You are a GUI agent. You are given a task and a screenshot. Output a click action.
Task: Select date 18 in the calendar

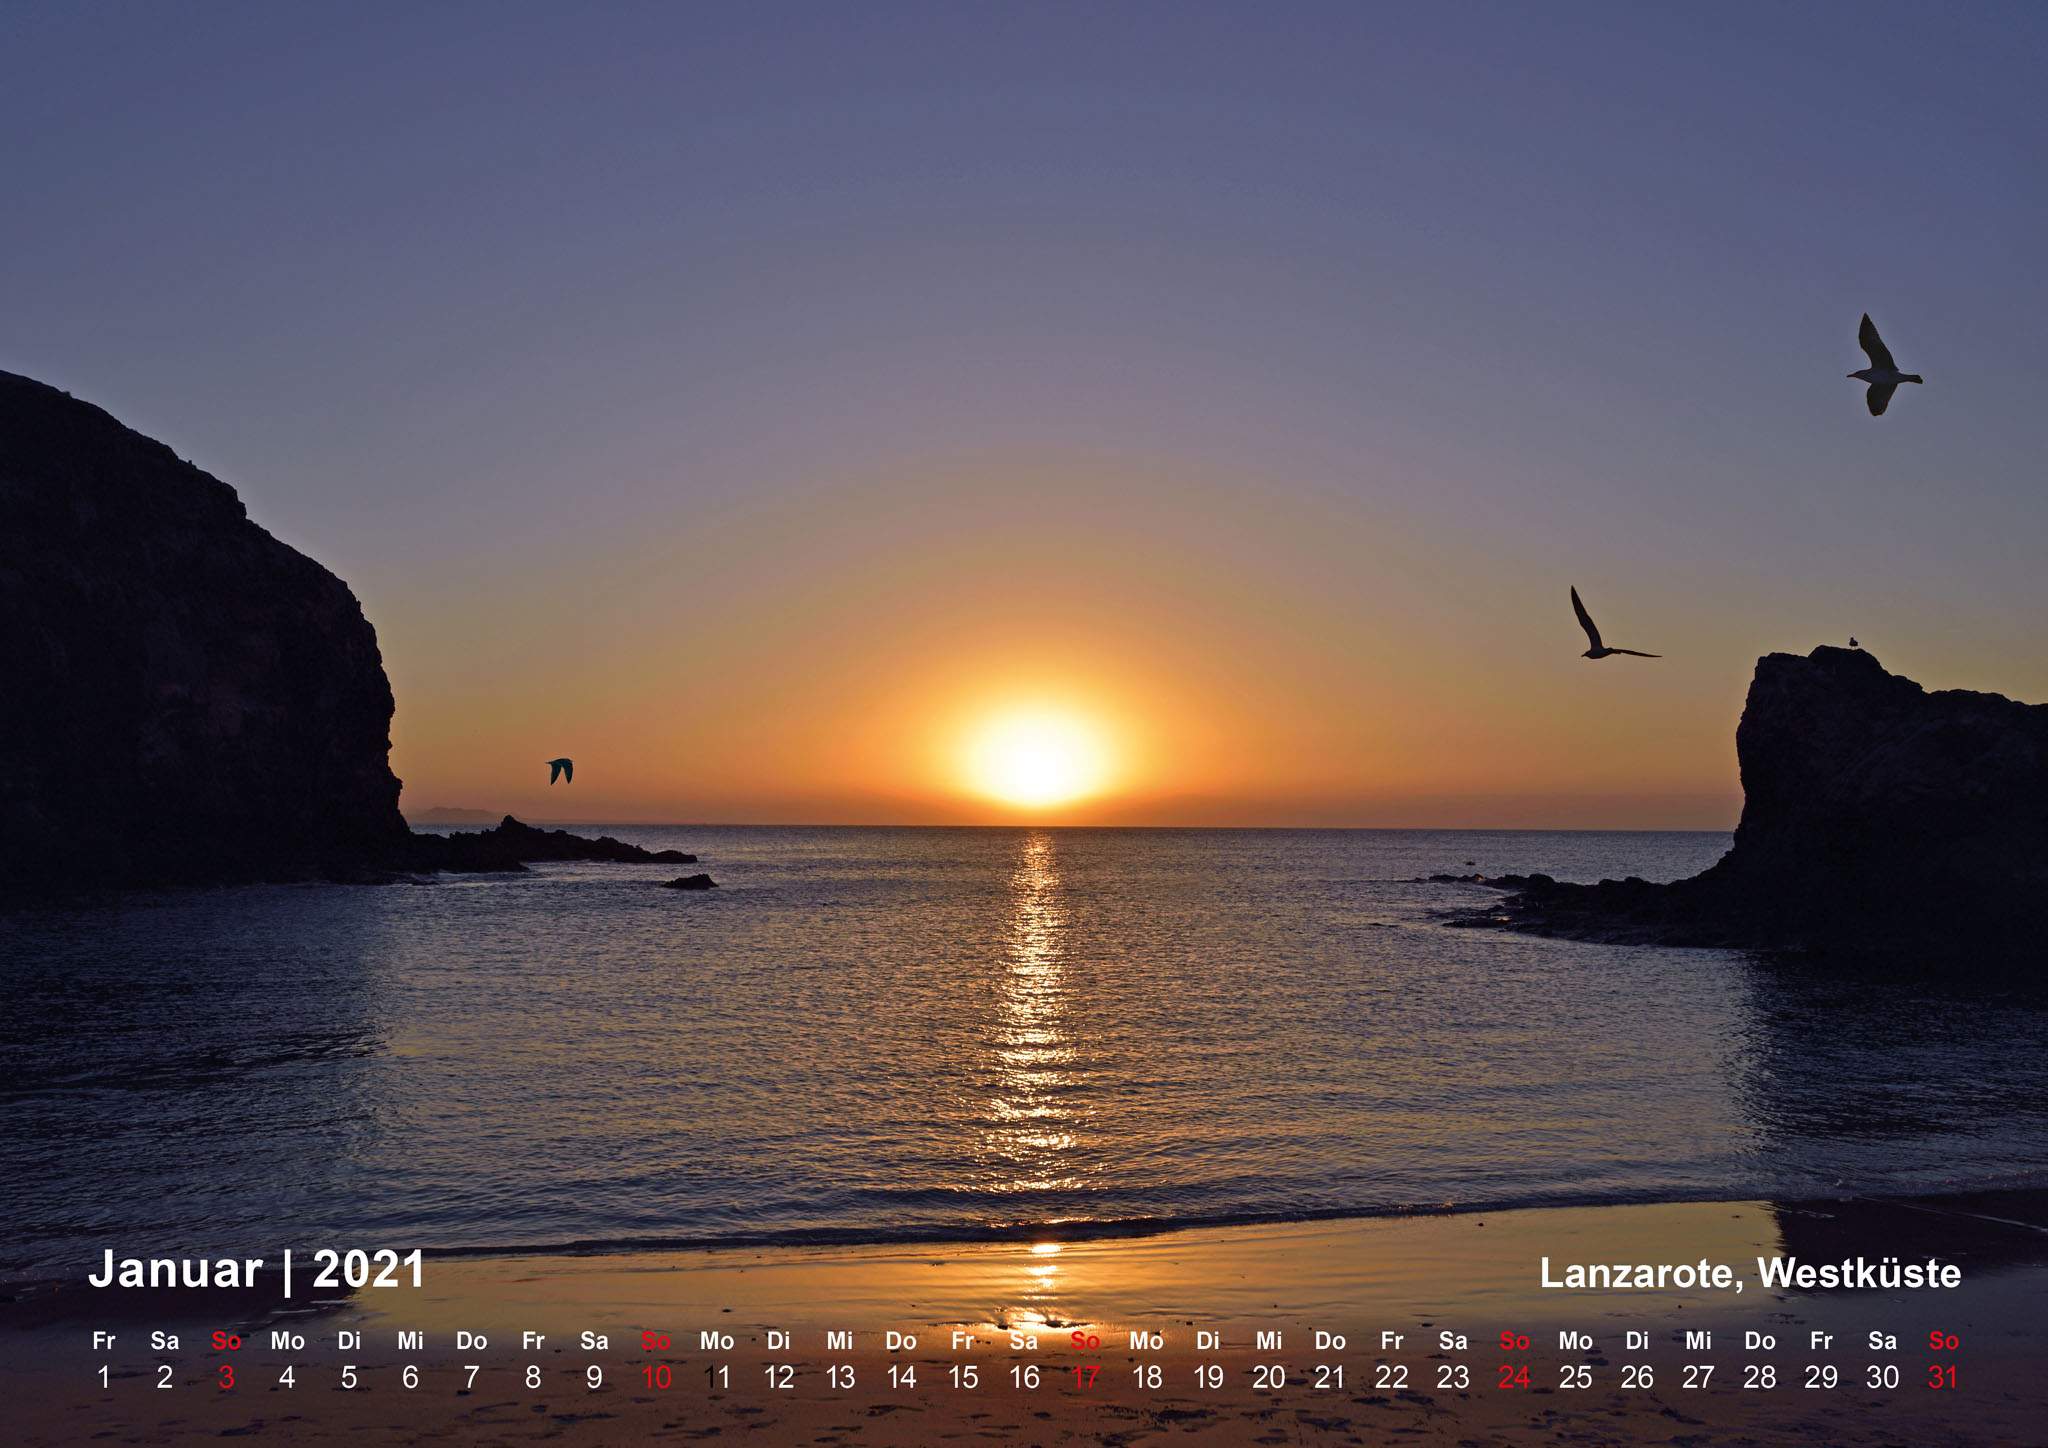tap(1147, 1378)
